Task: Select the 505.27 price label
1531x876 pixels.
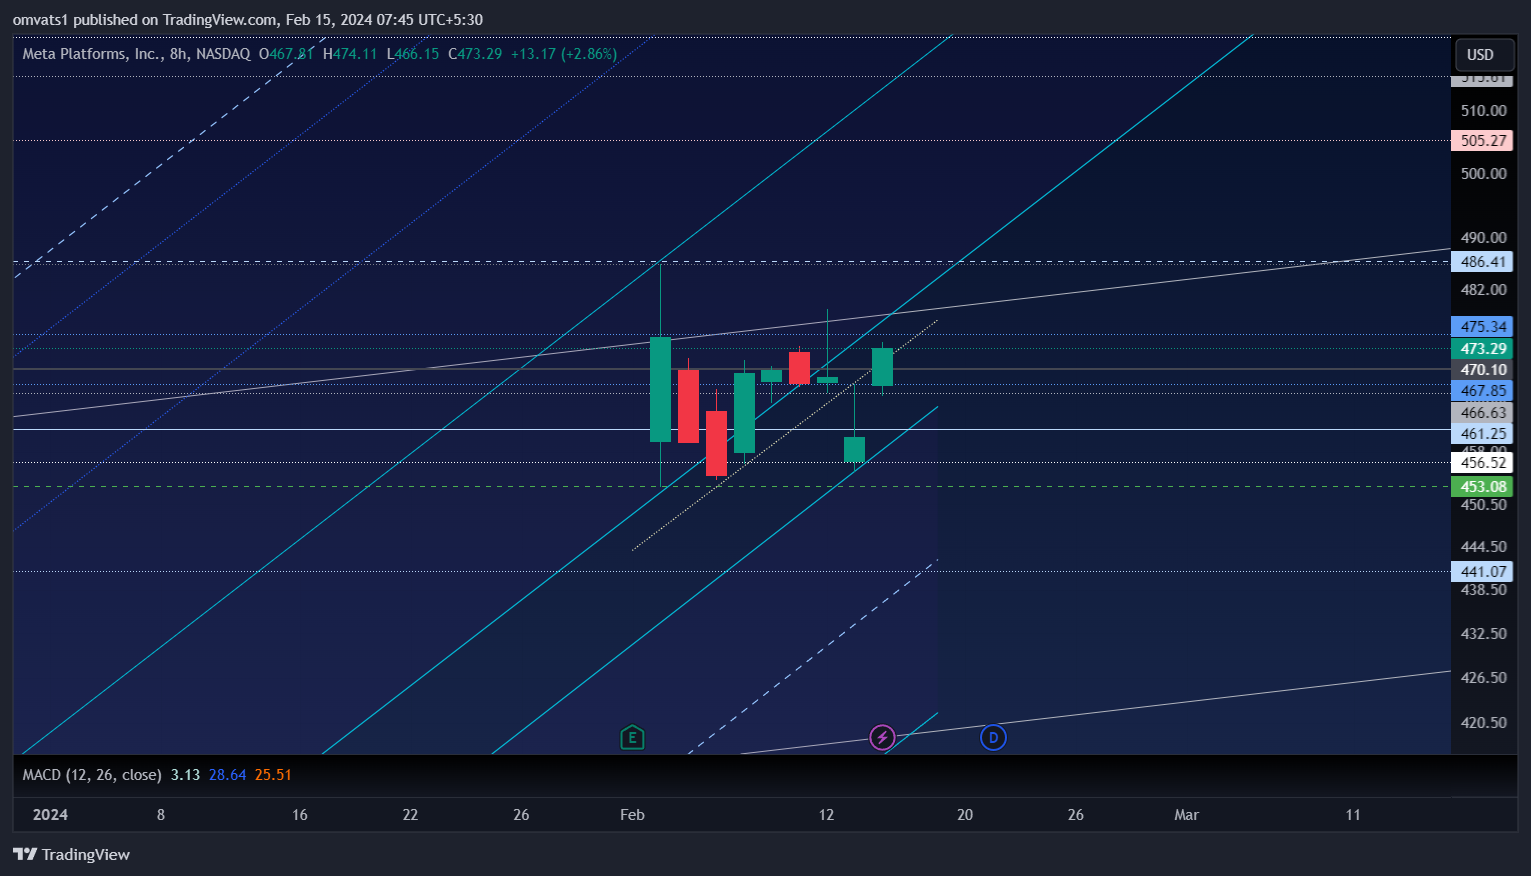Action: [x=1482, y=141]
